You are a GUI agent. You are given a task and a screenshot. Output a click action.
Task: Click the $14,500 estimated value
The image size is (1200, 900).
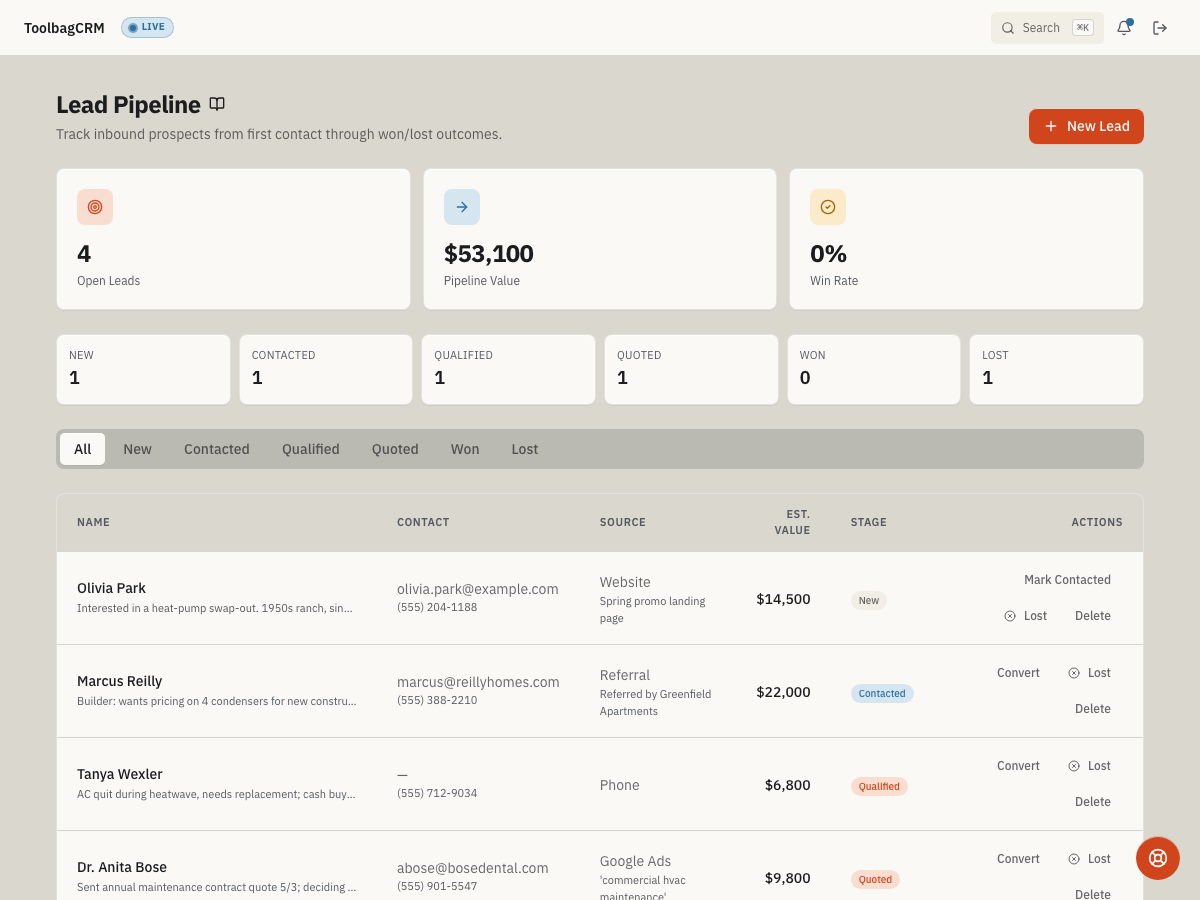783,599
